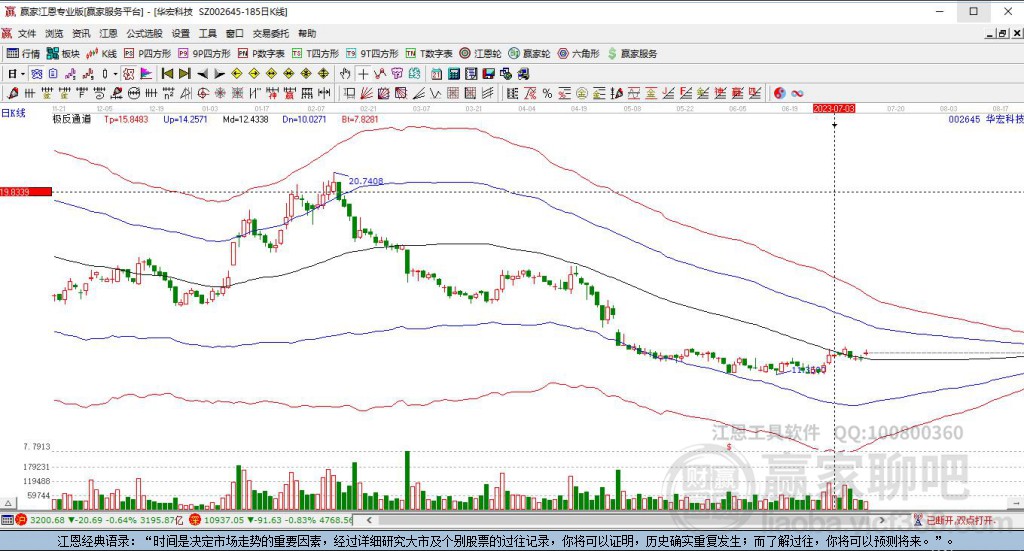Open the T数字表 time table
1024x551 pixels.
[429, 54]
